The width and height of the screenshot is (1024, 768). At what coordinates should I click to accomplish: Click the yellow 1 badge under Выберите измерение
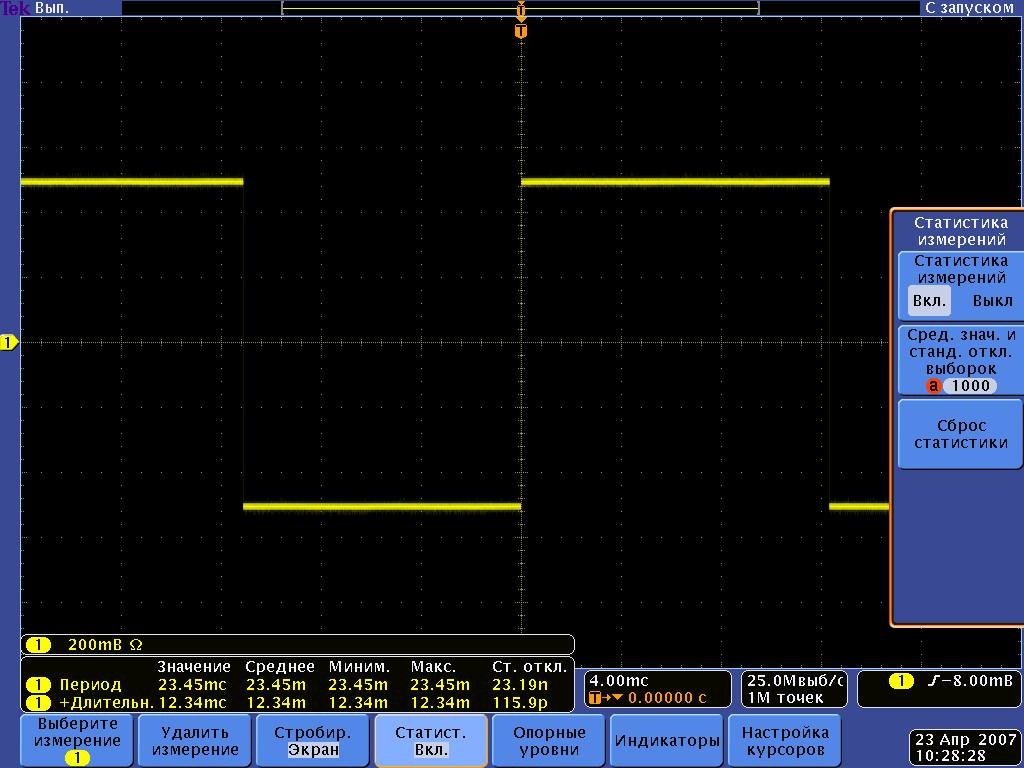pos(78,758)
